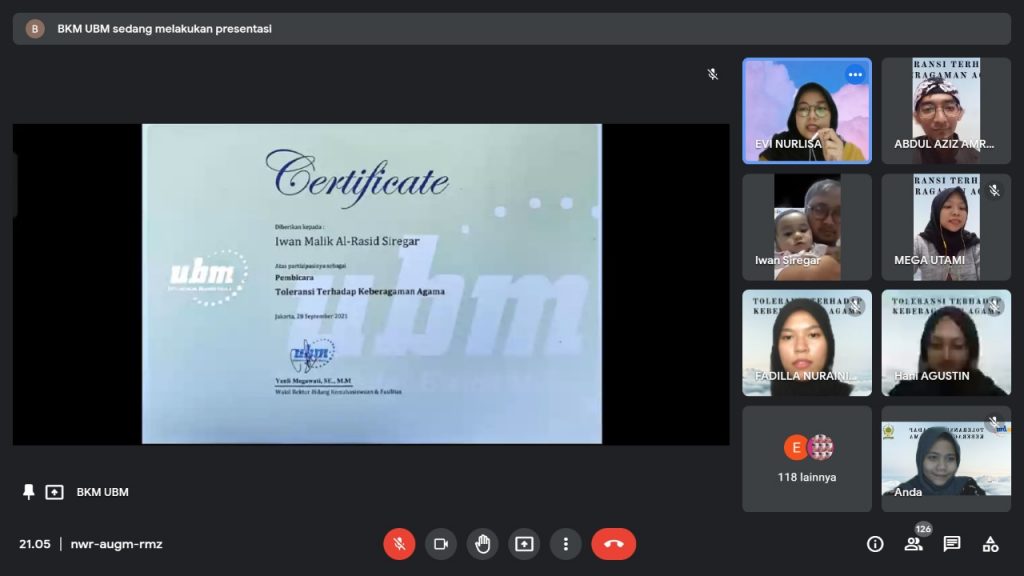
Task: Click the orange E avatar in the 118 lainnya tile
Action: [795, 447]
